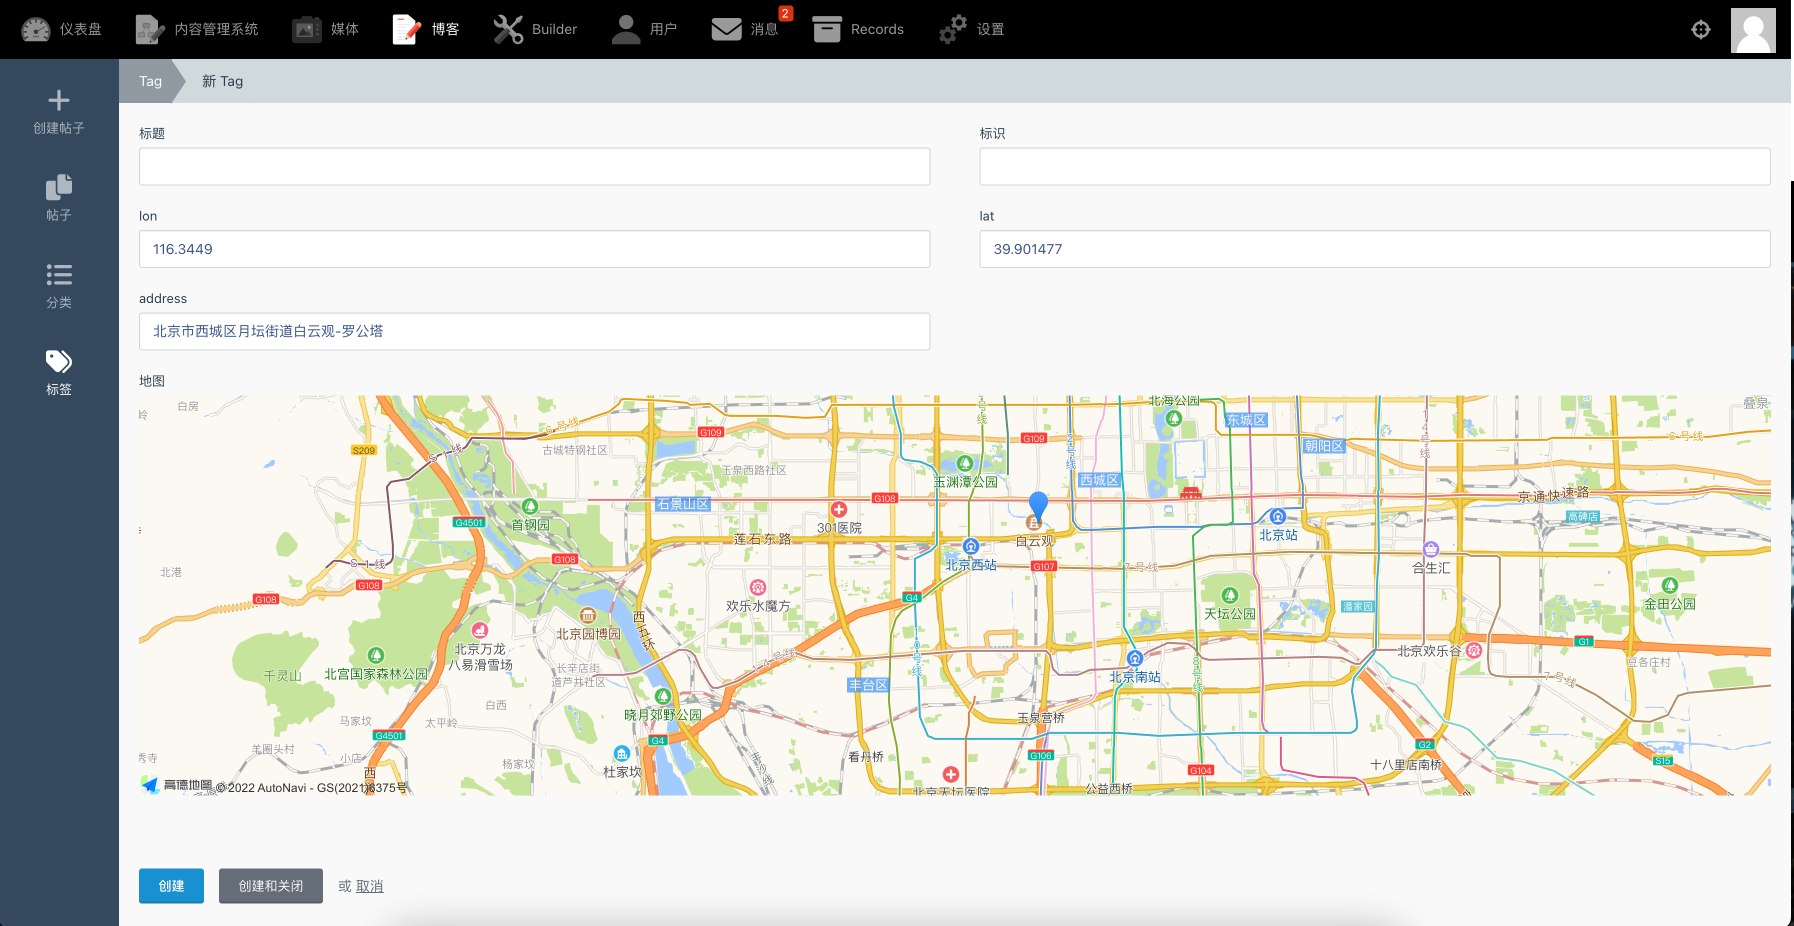Focus the 标识 slug input field
Screen dimensions: 1794x926
point(1375,166)
